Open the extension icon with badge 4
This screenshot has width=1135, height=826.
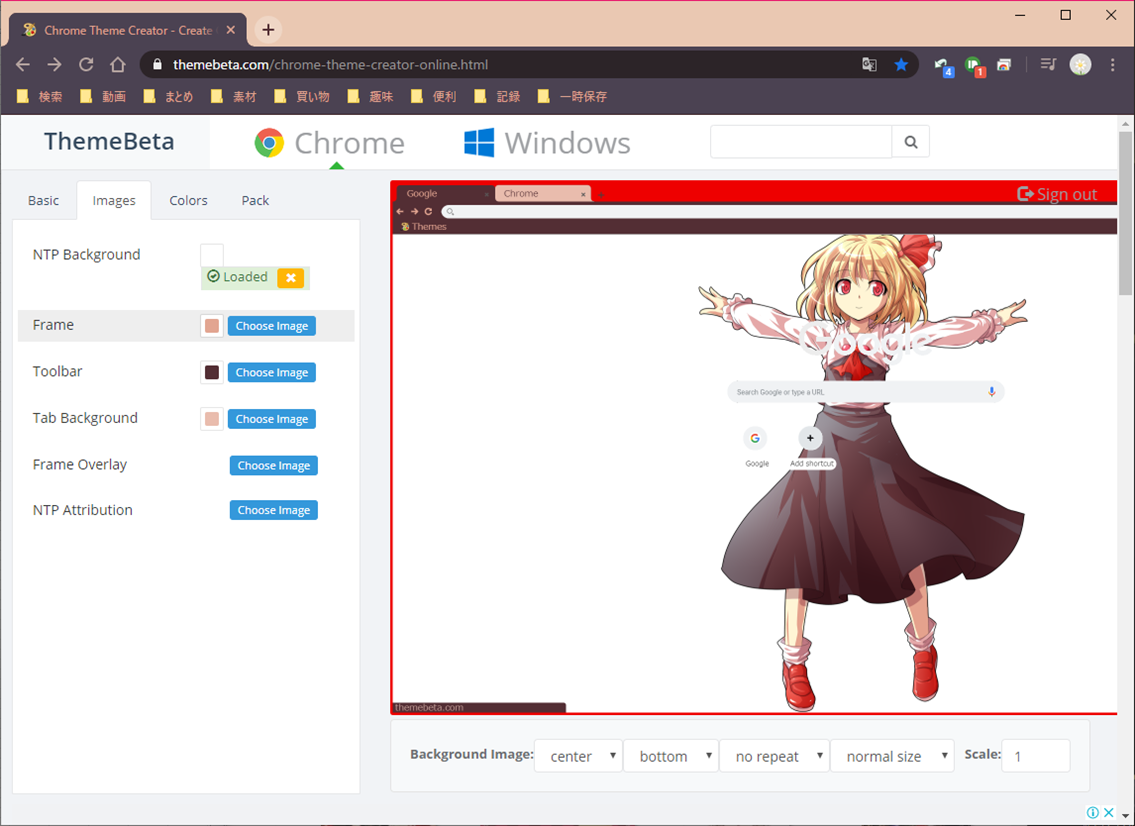point(943,66)
